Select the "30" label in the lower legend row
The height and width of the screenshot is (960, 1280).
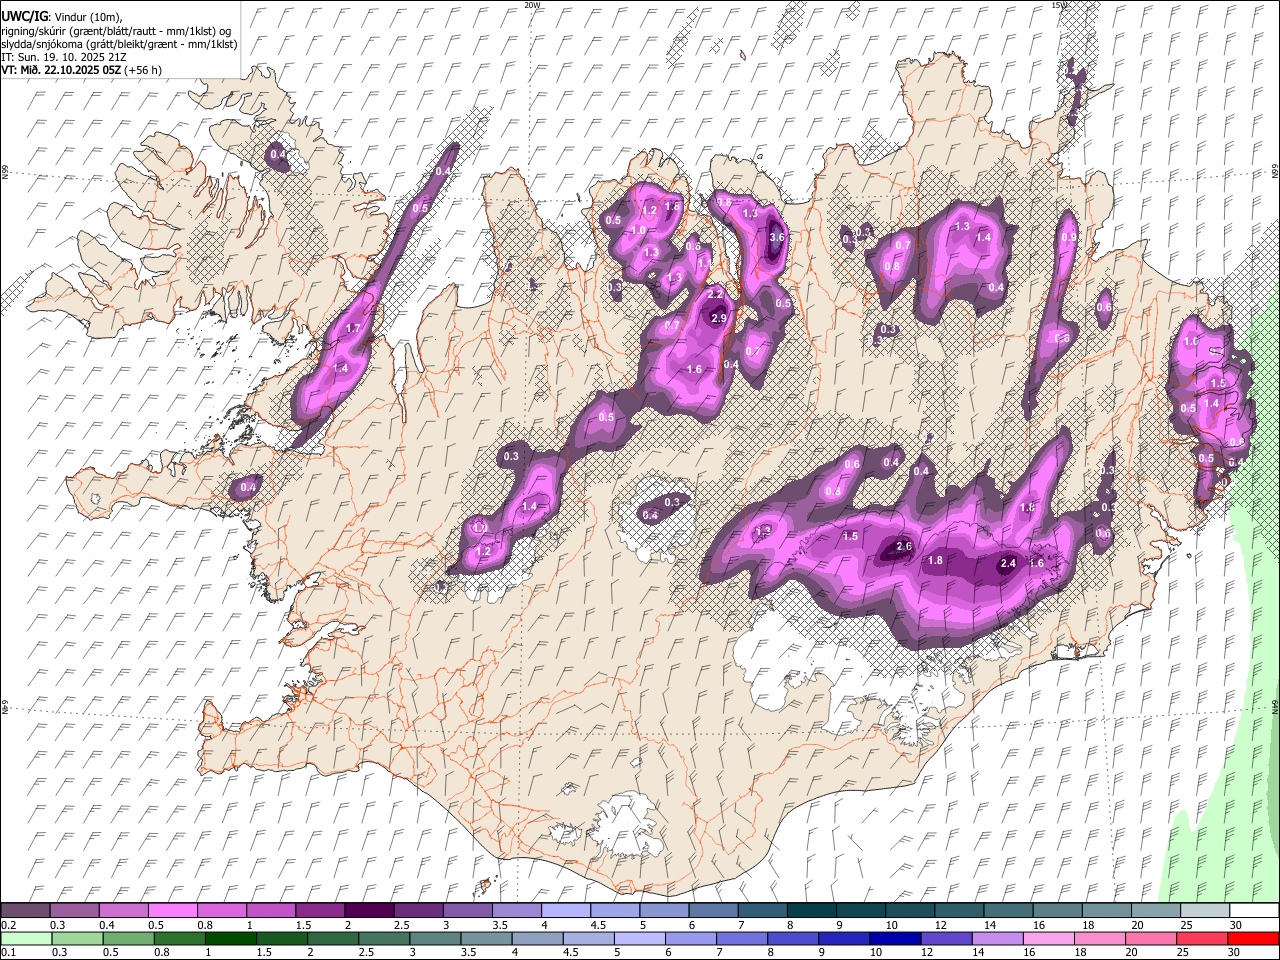point(1235,953)
